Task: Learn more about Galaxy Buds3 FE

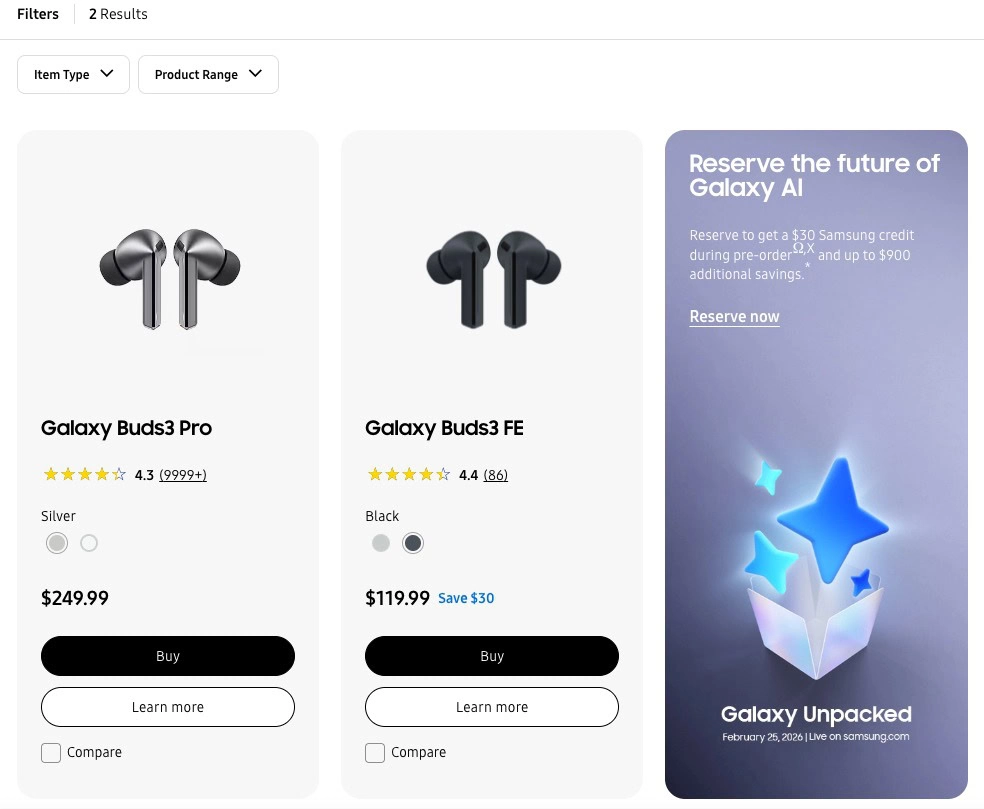Action: 492,707
